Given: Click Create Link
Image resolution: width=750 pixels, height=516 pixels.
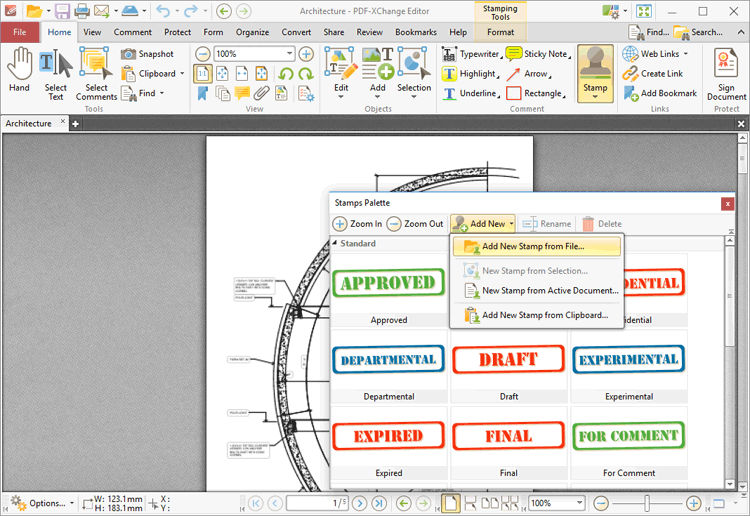Looking at the screenshot, I should tap(652, 74).
